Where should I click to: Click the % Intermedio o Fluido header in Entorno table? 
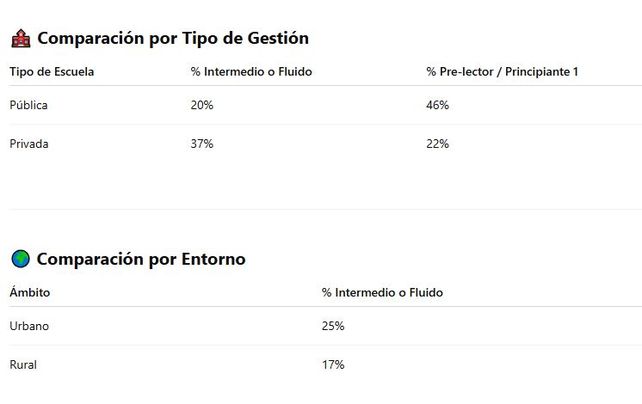[382, 292]
